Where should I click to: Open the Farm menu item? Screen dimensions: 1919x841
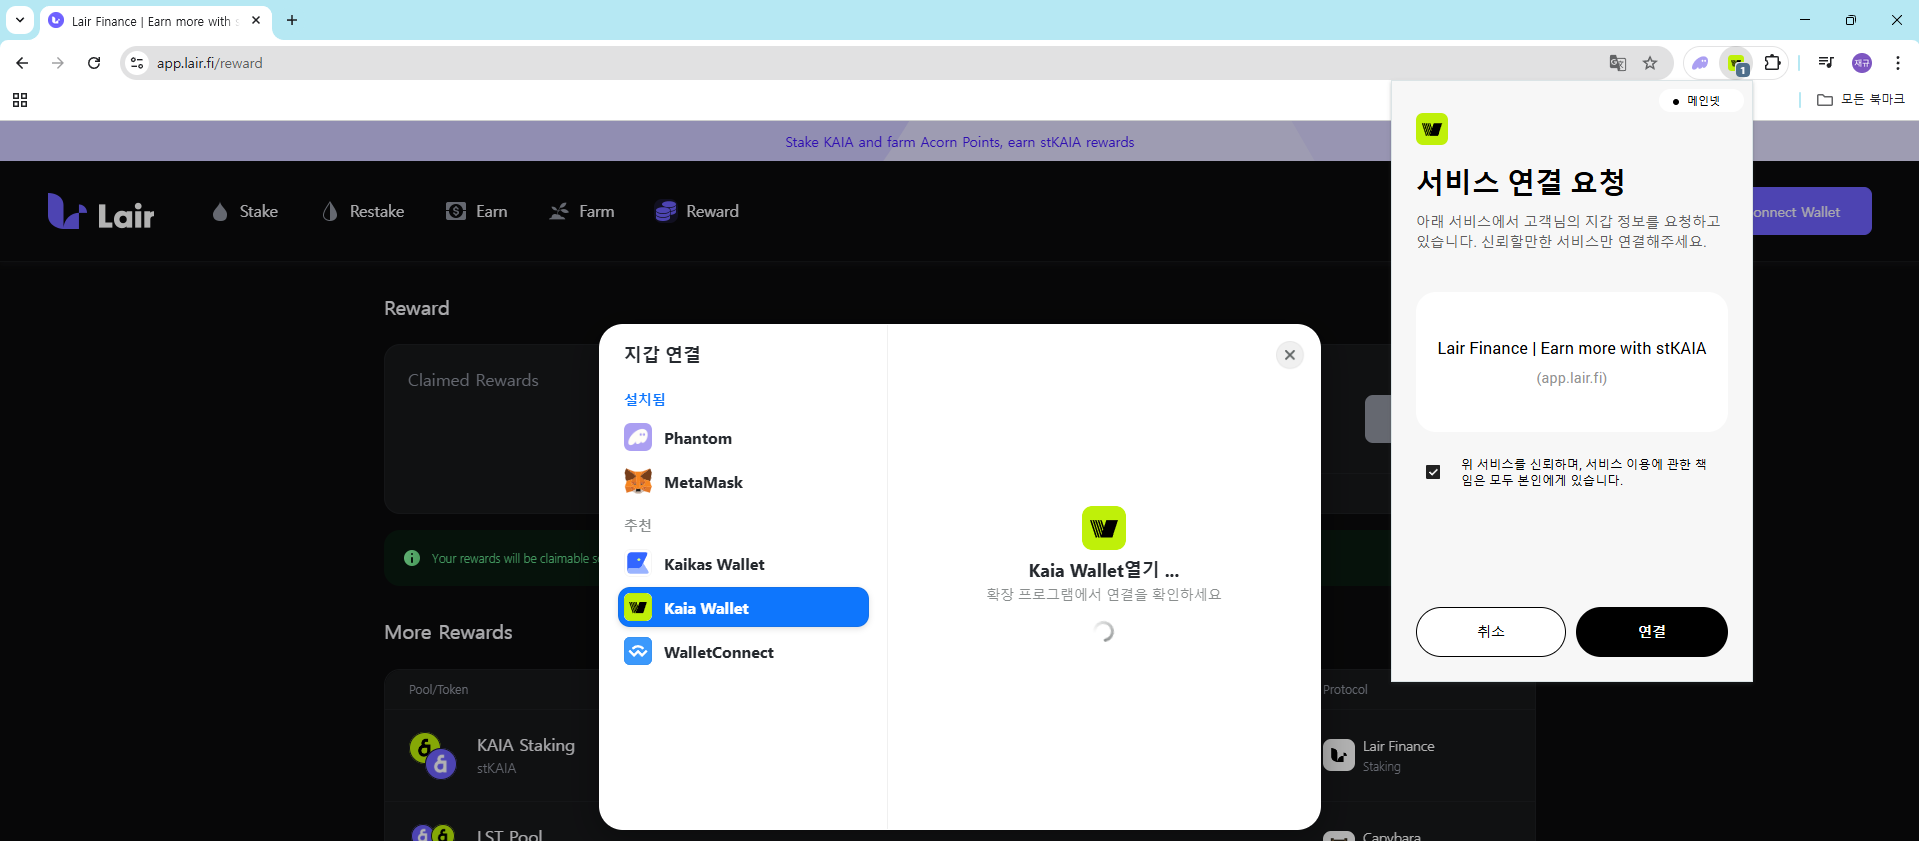click(582, 211)
